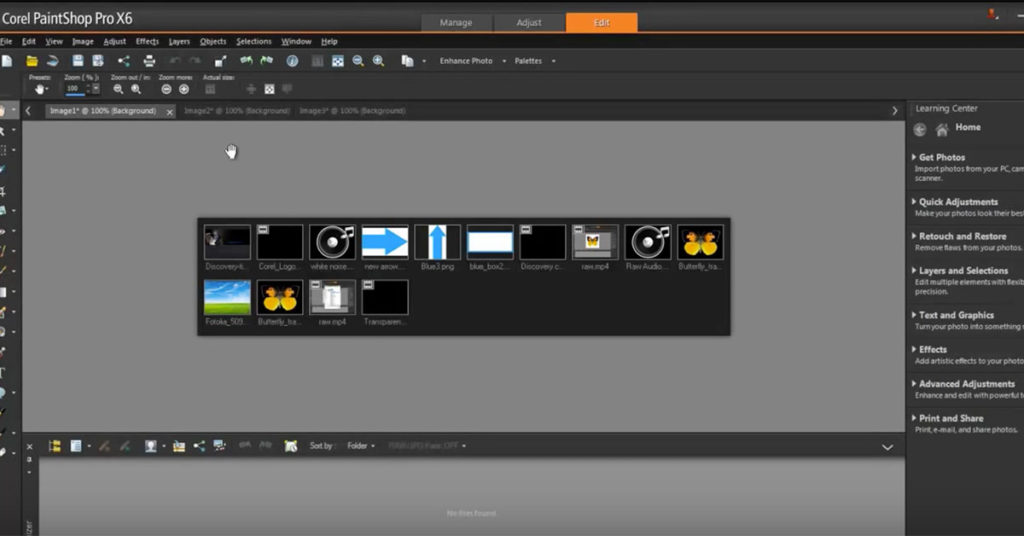Open the Layers menu
The image size is (1024, 536).
[x=179, y=41]
